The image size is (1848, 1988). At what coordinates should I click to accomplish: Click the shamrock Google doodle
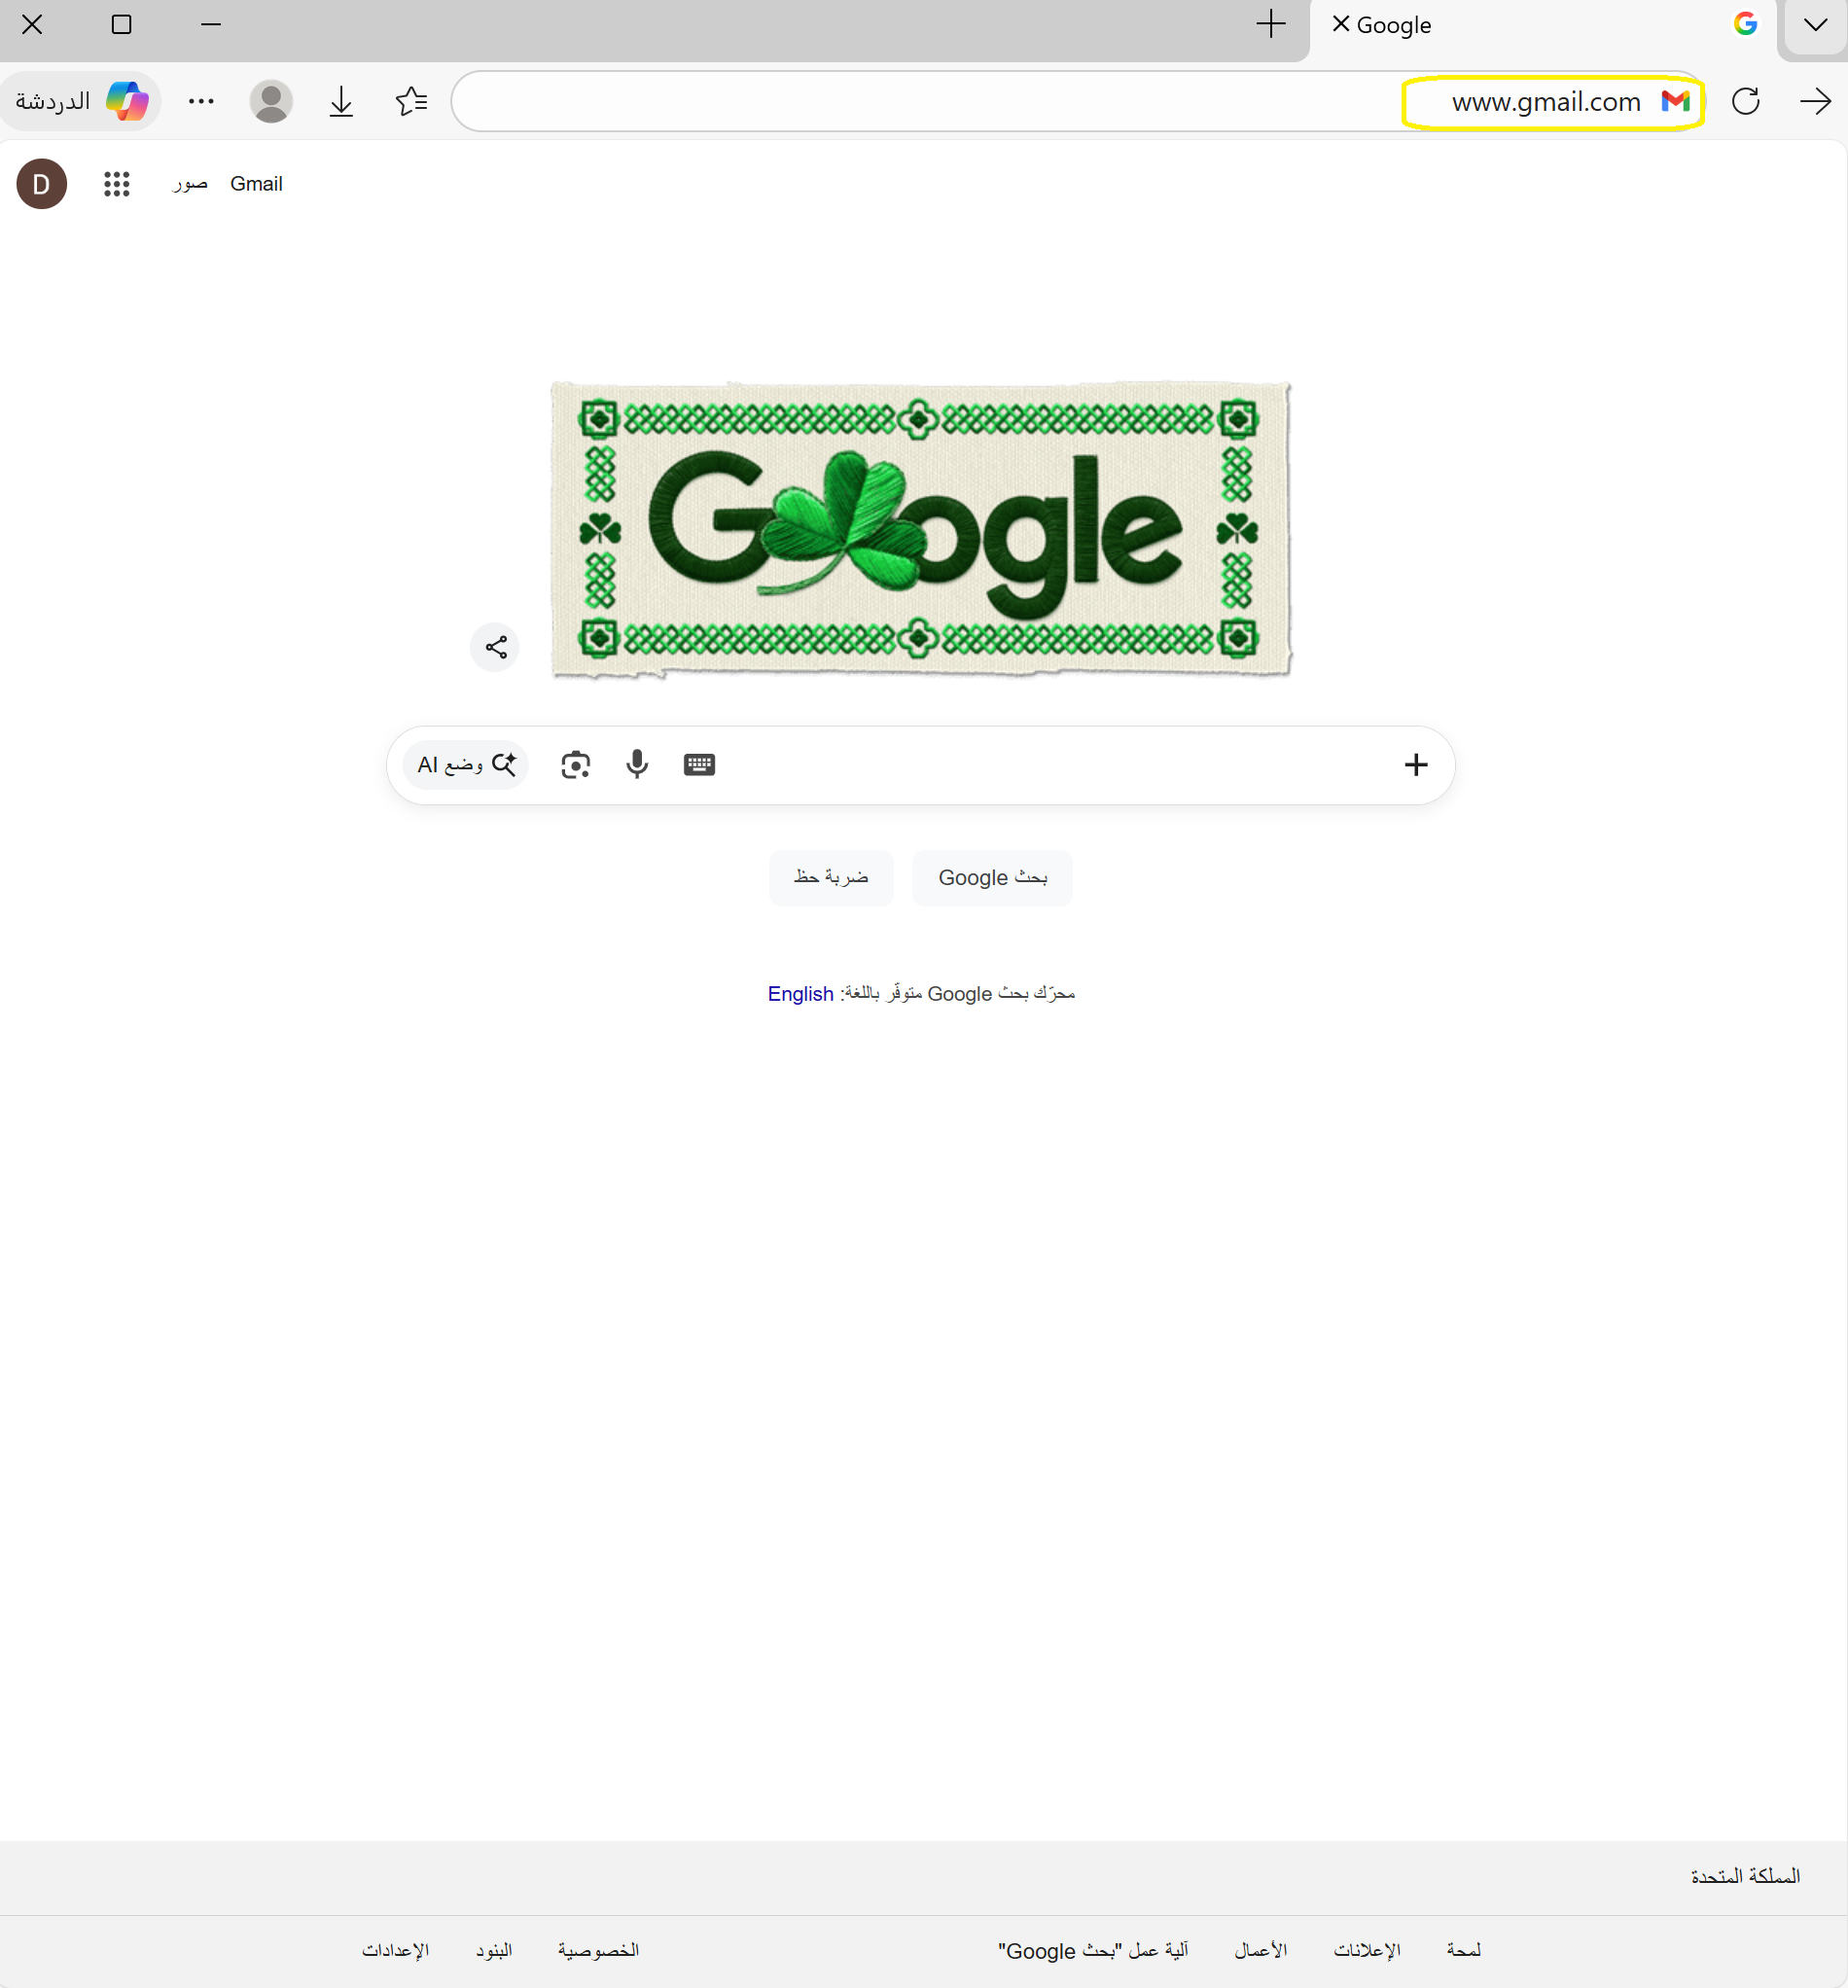click(921, 530)
